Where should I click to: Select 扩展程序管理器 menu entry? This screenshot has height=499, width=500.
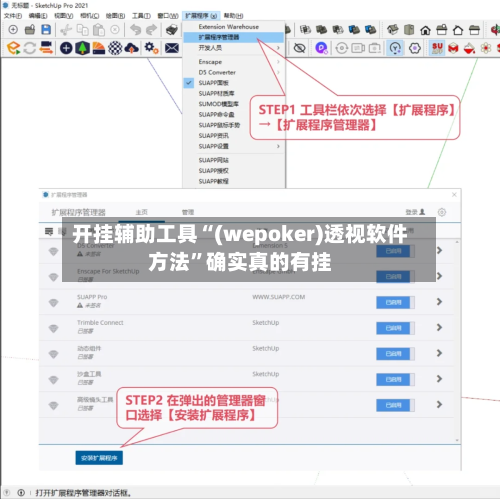click(x=234, y=37)
